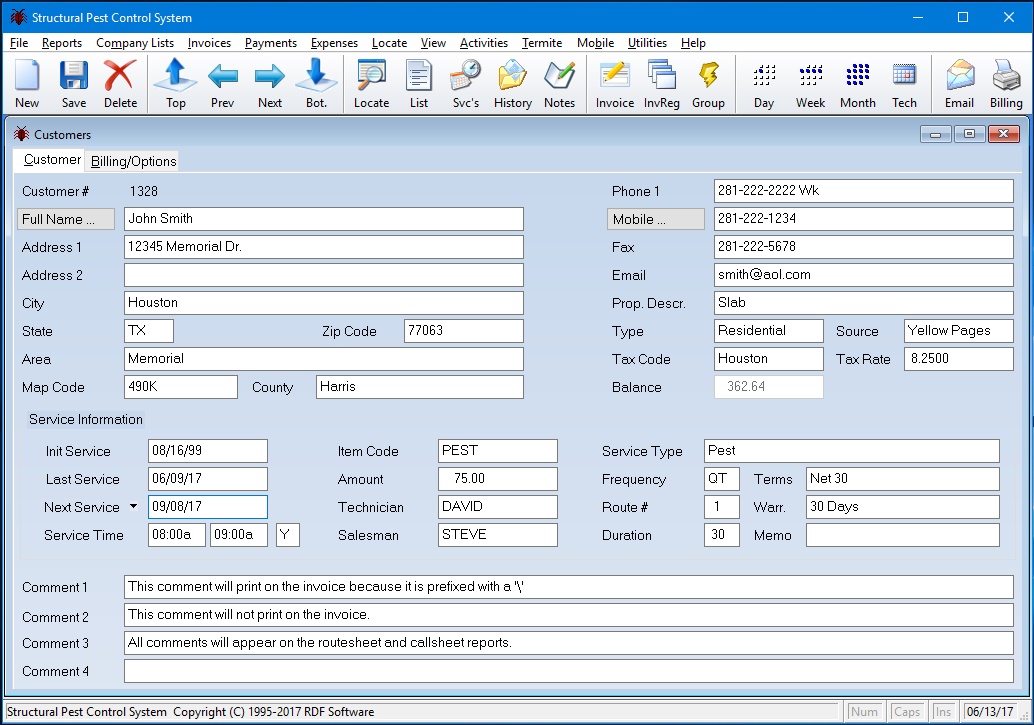Viewport: 1034px width, 725px height.
Task: Open the Reports menu
Action: [62, 43]
